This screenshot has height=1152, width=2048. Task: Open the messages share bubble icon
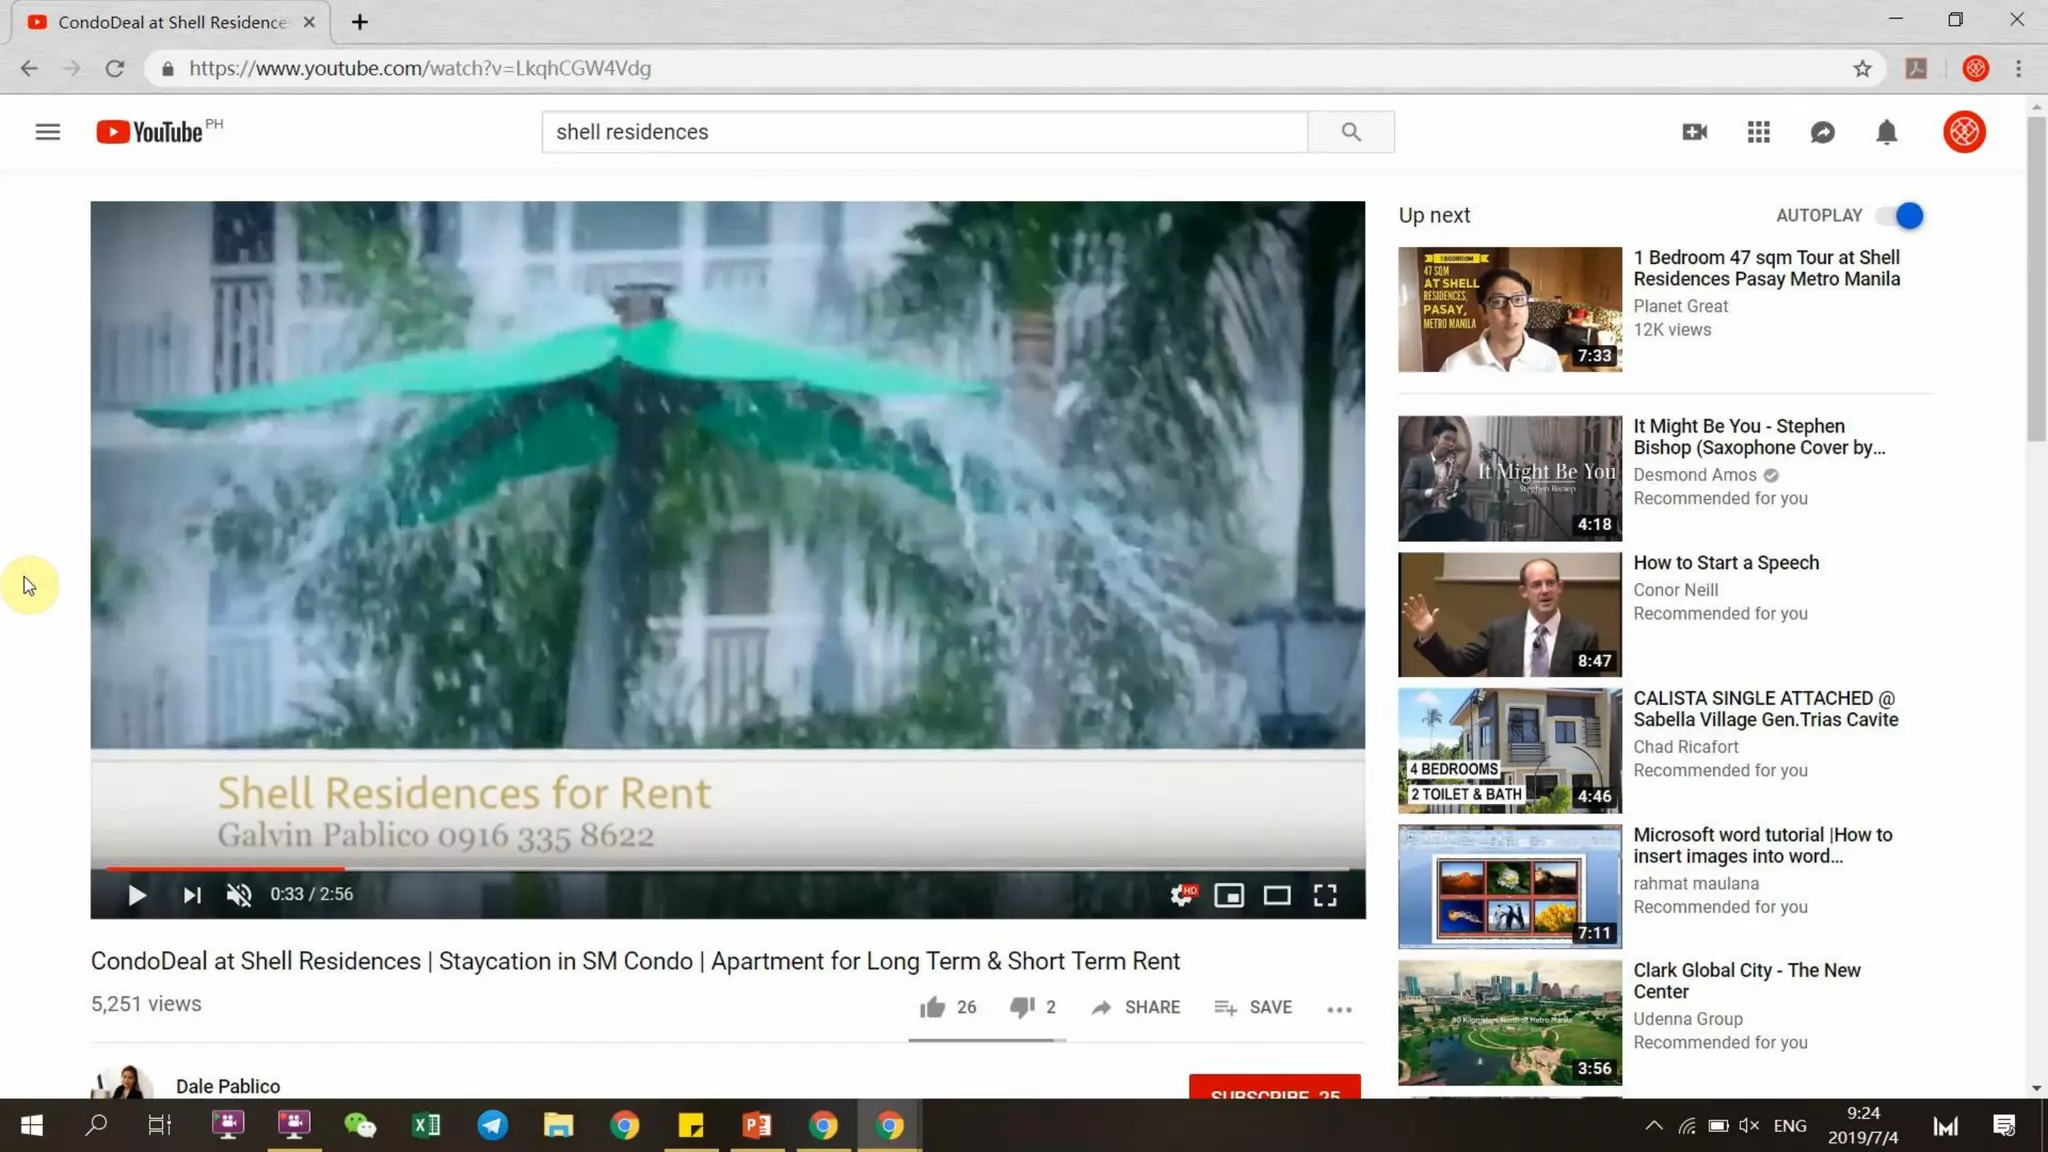point(1822,132)
